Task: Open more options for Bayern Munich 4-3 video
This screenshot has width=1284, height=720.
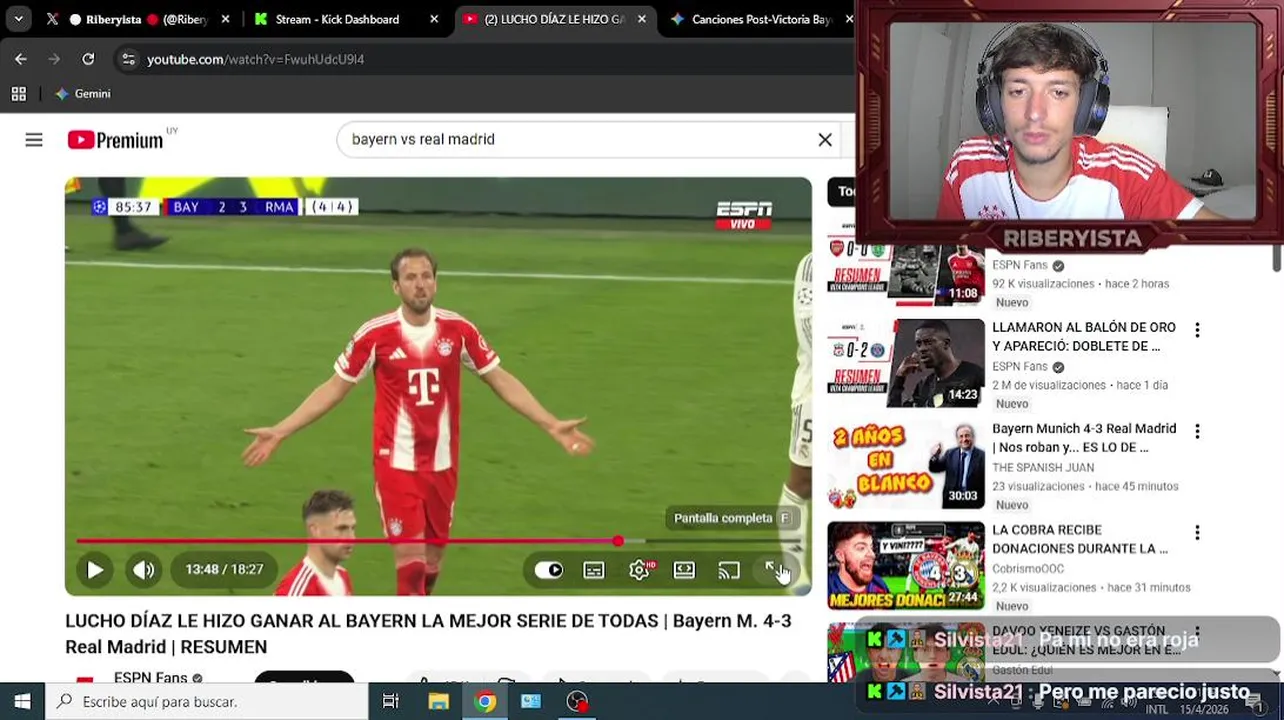Action: (1197, 431)
